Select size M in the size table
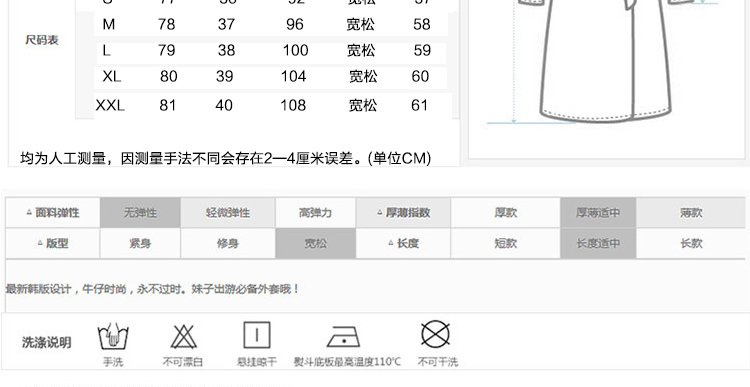 (109, 24)
